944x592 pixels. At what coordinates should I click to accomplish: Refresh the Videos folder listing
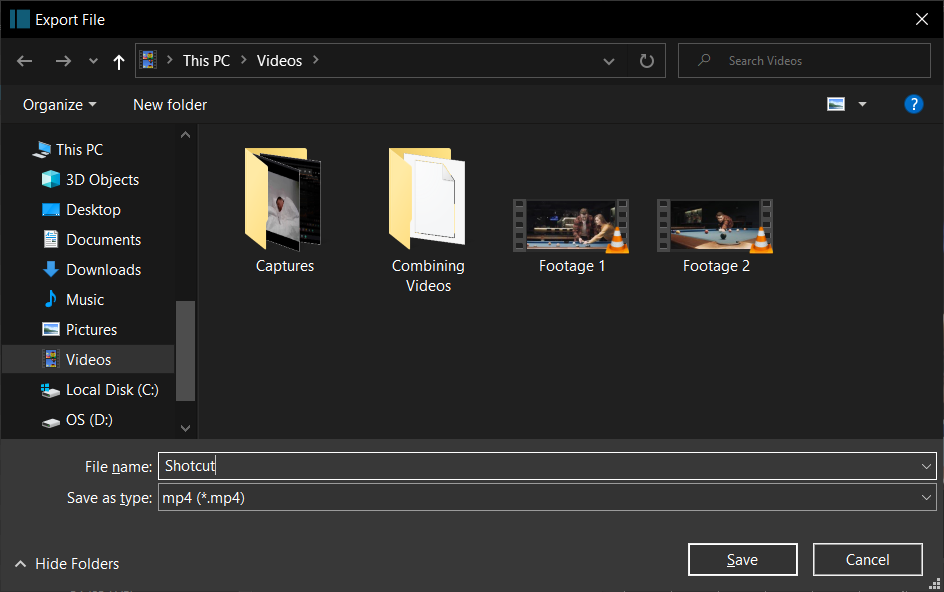point(647,61)
